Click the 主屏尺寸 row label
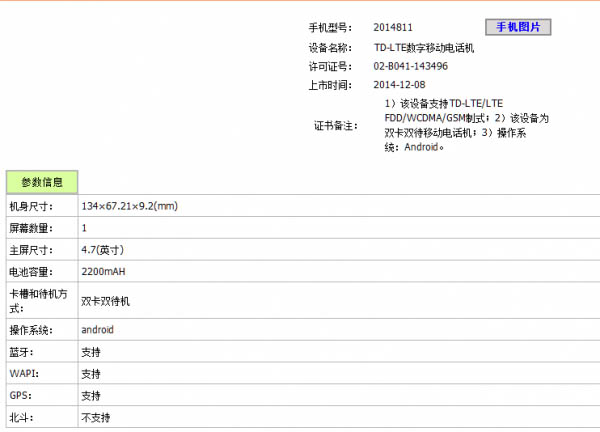 point(31,250)
